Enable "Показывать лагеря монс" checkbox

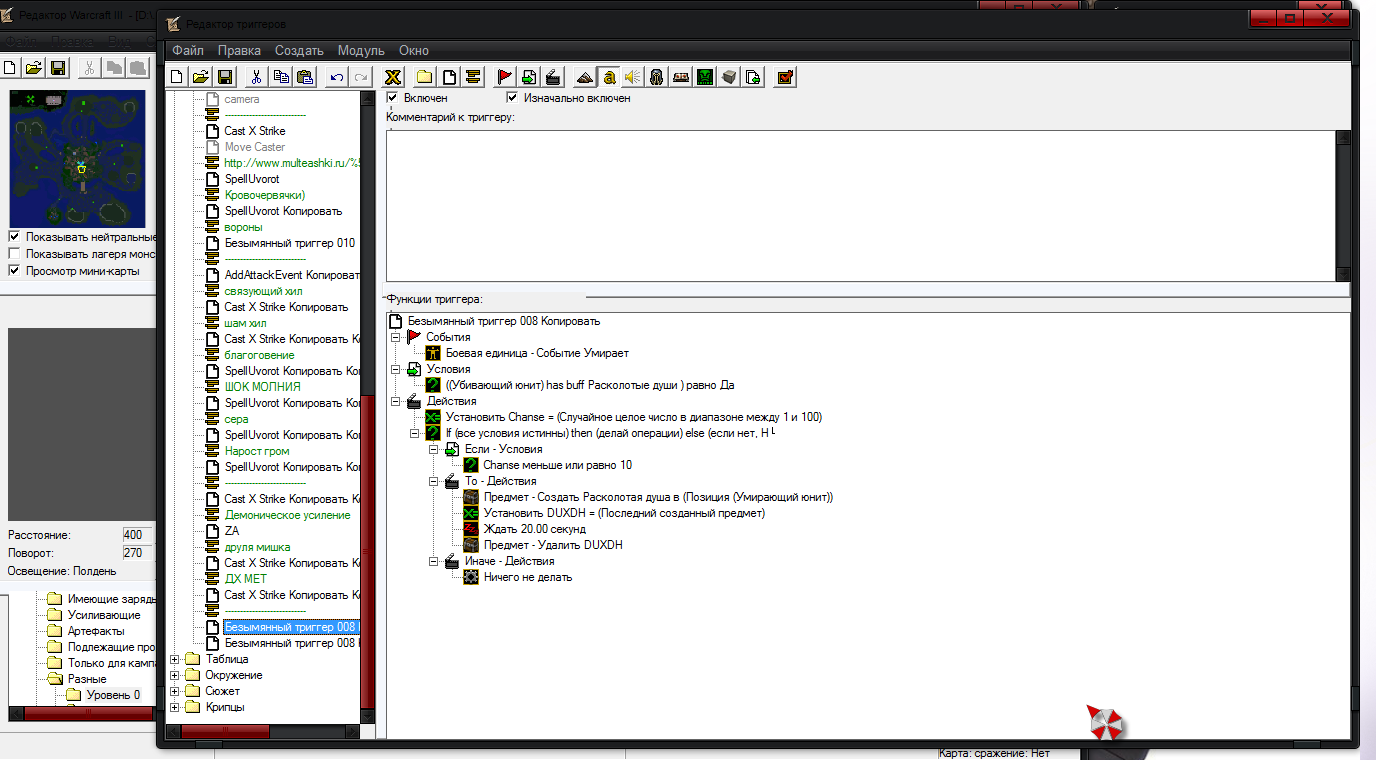14,254
